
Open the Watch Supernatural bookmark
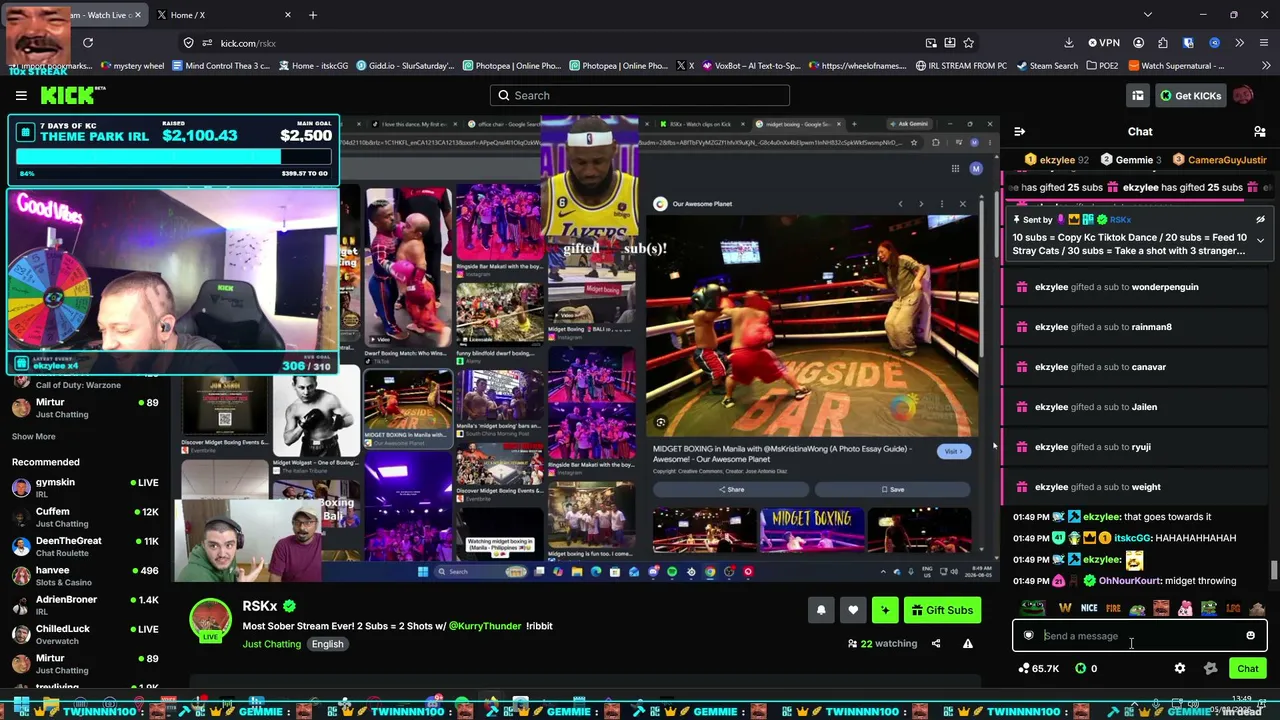click(x=1177, y=66)
